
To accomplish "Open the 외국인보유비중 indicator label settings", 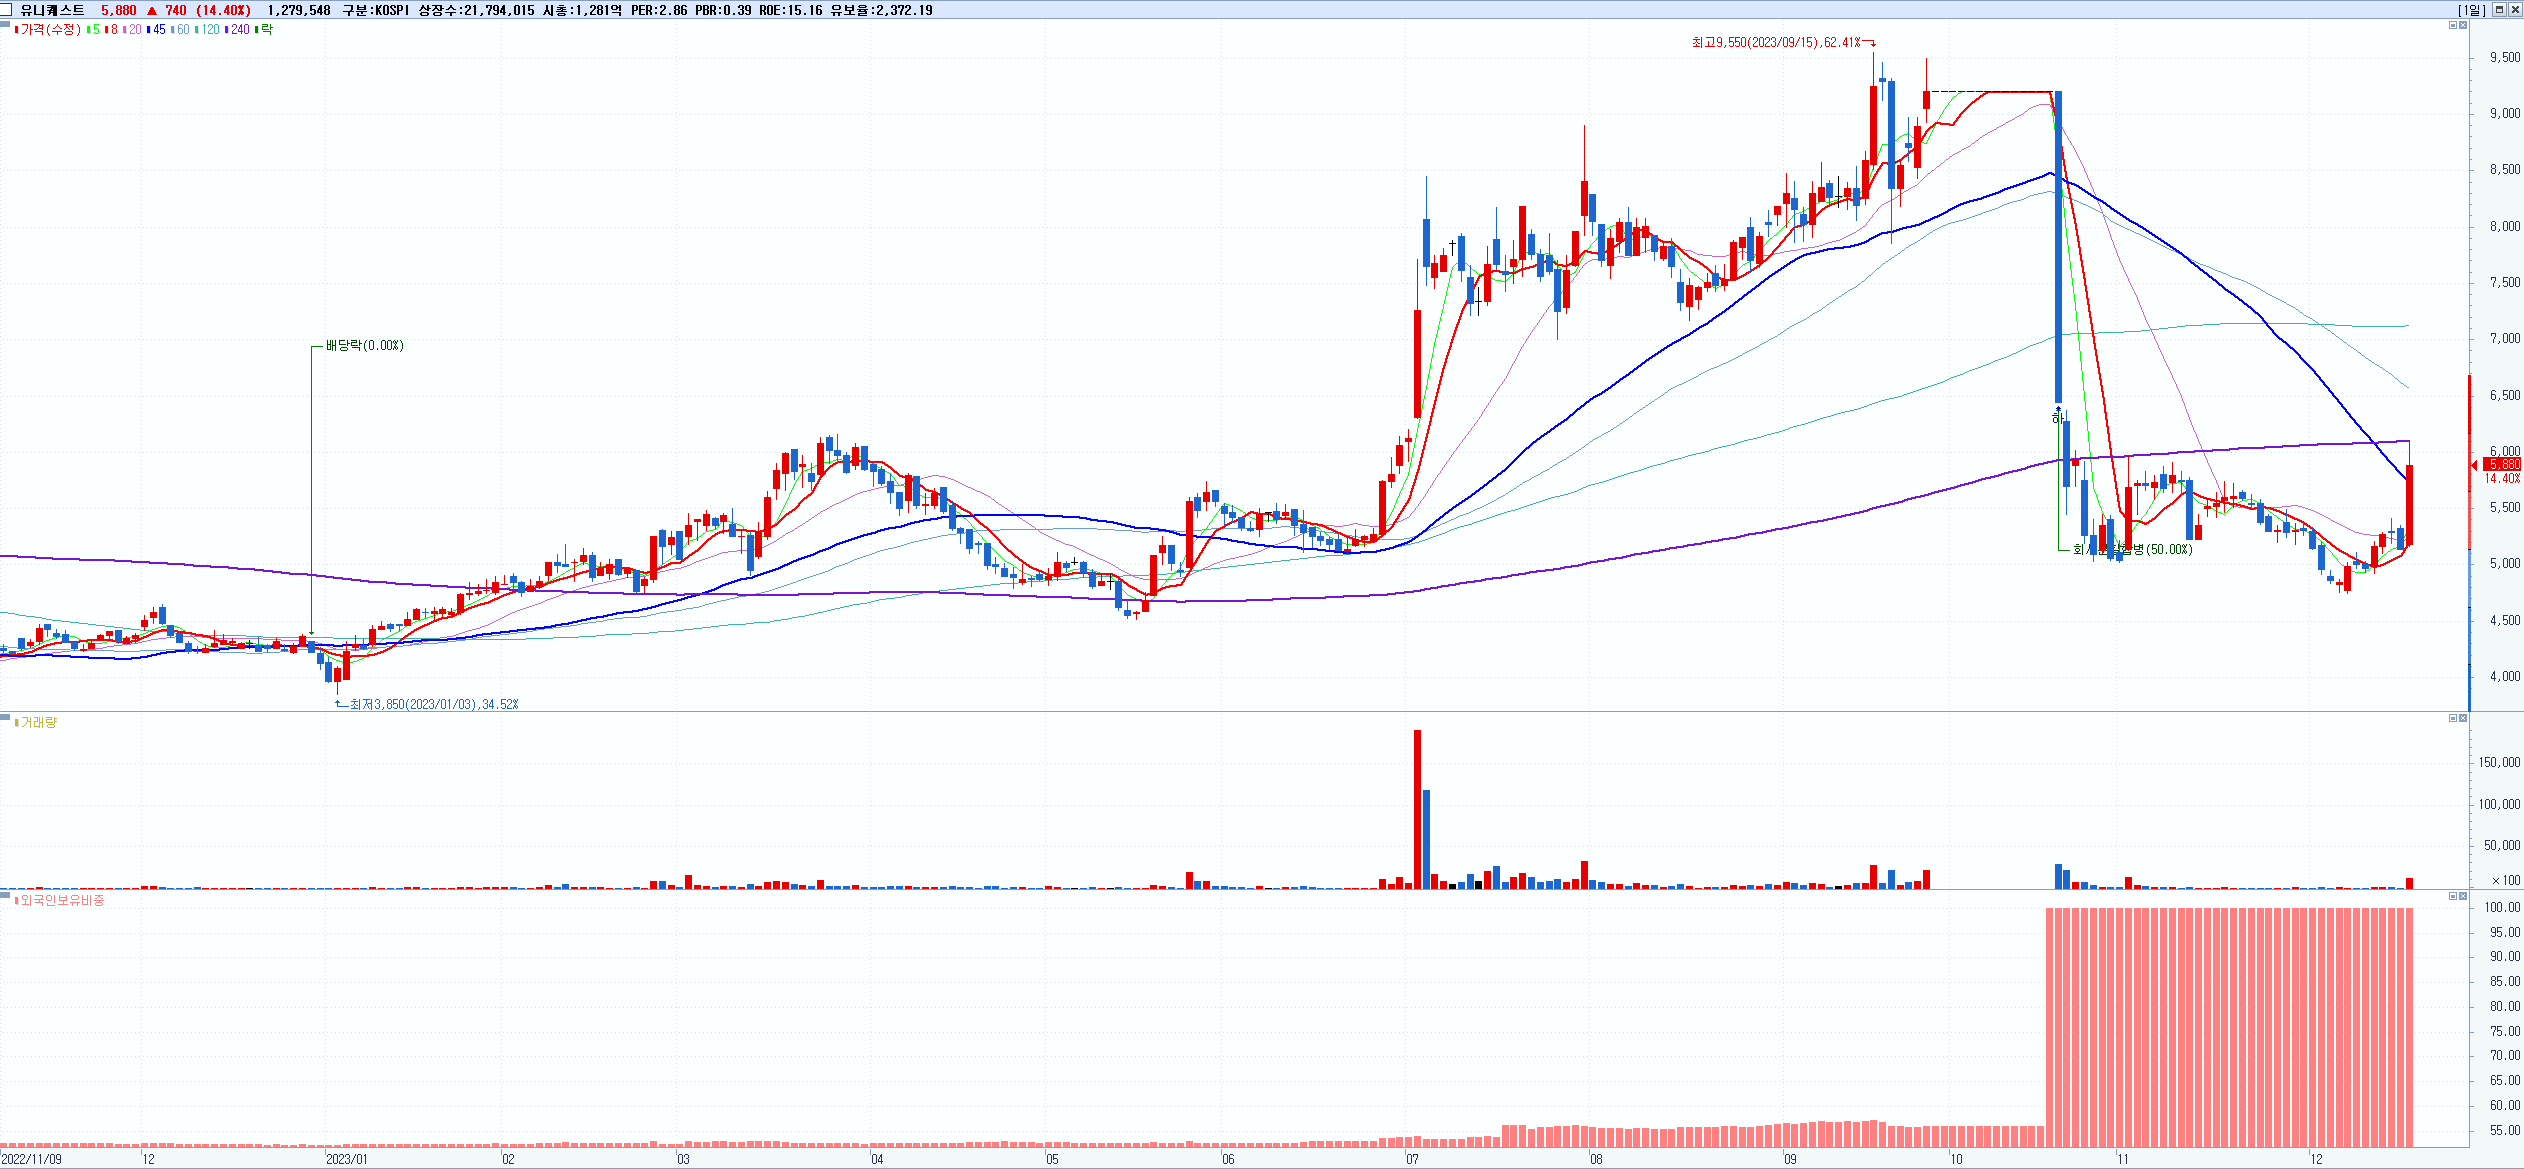I will click(62, 900).
